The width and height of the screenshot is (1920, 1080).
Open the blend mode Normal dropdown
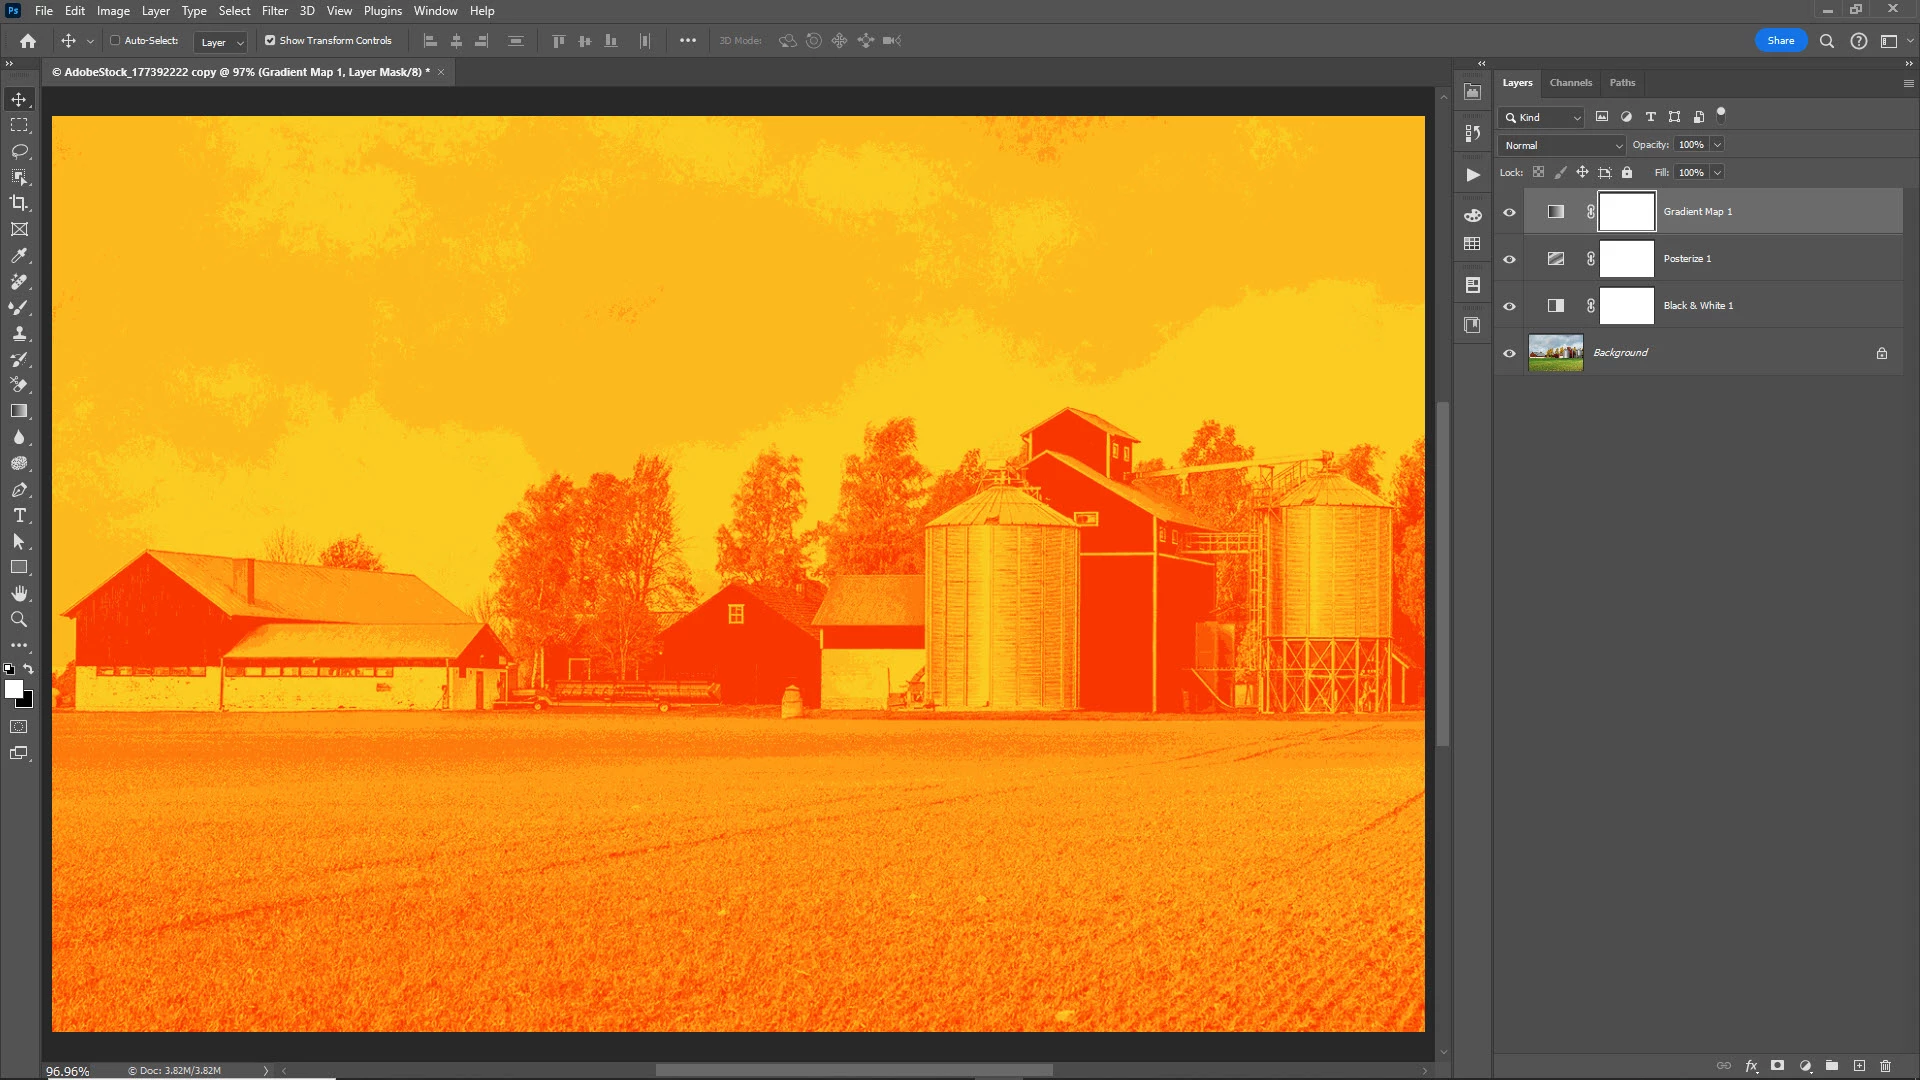click(1562, 145)
